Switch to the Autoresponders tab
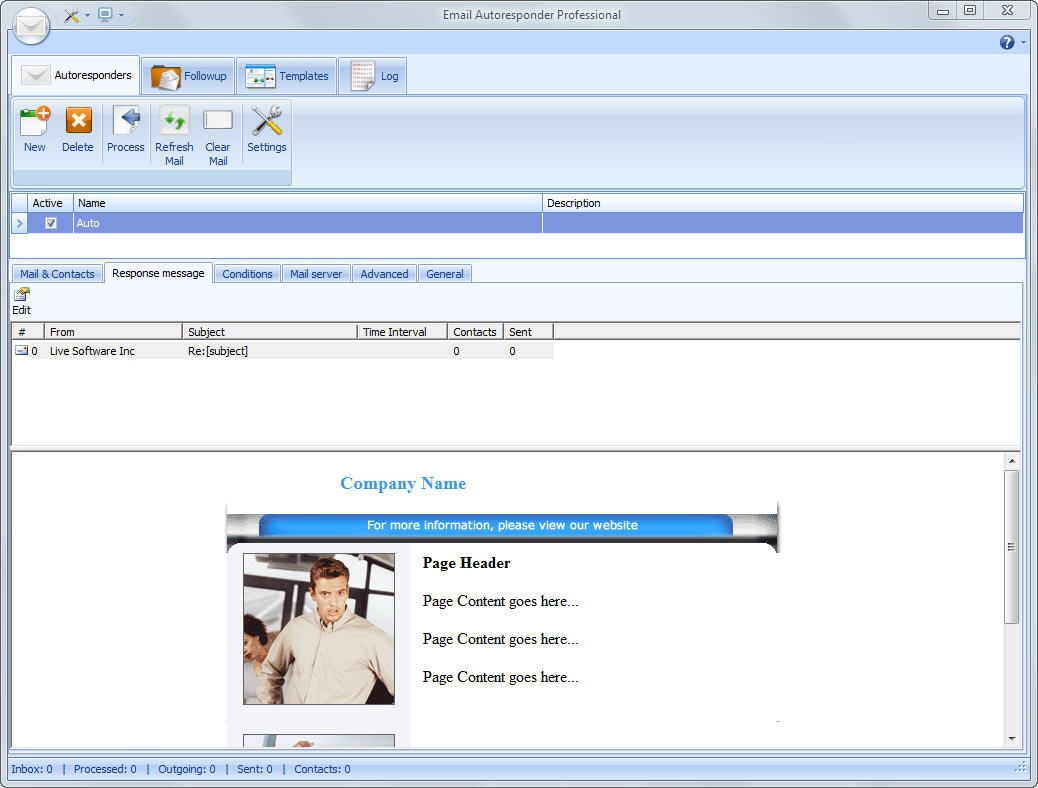 [75, 75]
